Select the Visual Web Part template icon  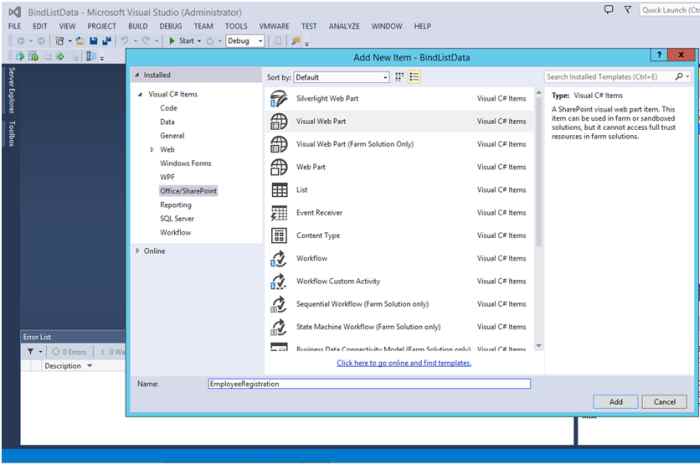click(x=279, y=121)
